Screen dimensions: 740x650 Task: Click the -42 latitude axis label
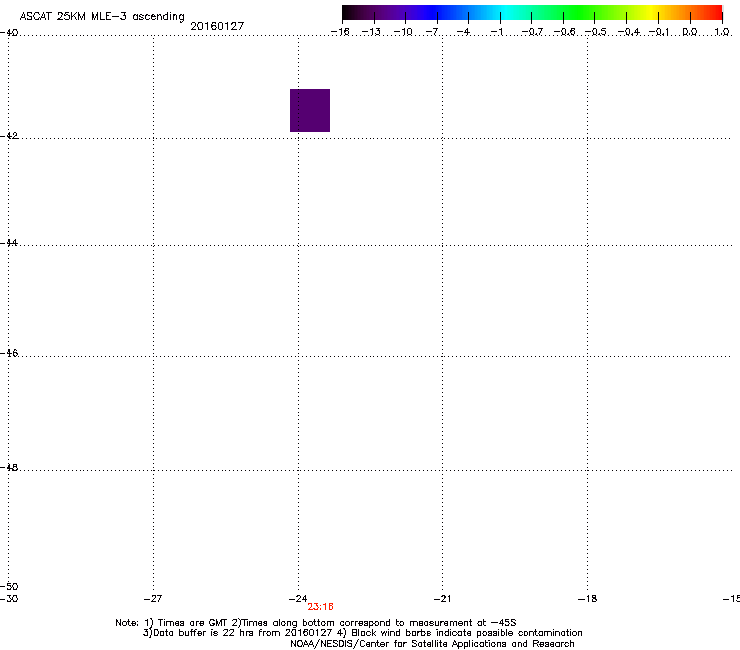pyautogui.click(x=9, y=135)
